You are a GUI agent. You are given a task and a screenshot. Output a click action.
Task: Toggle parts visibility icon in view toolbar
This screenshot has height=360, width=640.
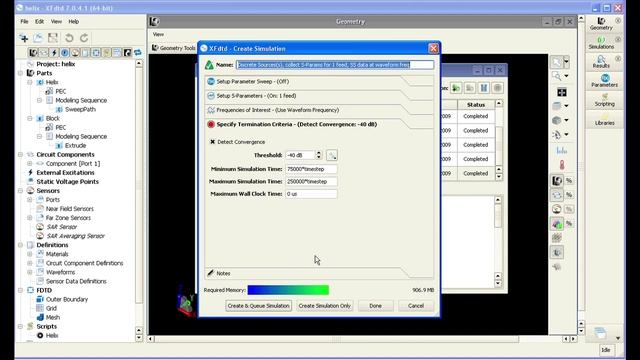(x=557, y=181)
